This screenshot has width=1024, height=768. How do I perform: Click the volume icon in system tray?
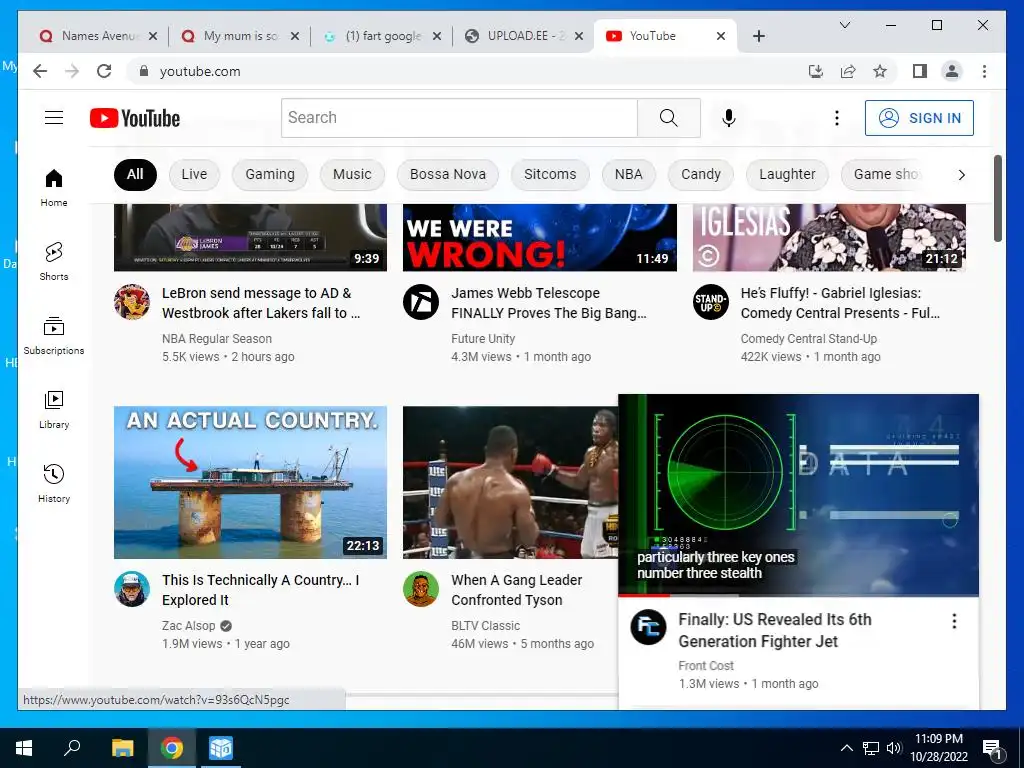[x=894, y=748]
